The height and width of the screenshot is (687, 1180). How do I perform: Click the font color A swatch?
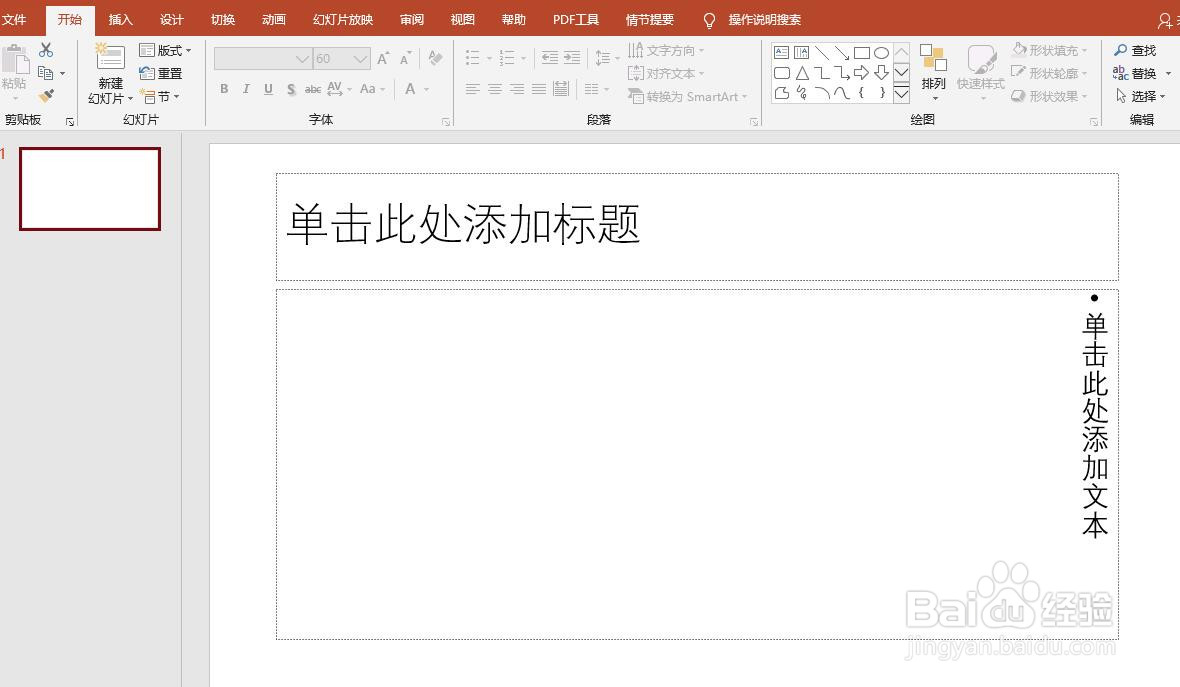tap(410, 89)
